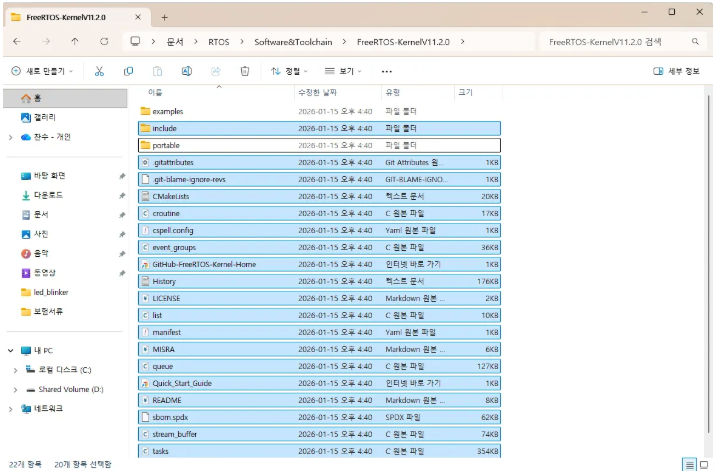This screenshot has height=474, width=714.
Task: Click the Cut scissors icon
Action: coord(99,71)
